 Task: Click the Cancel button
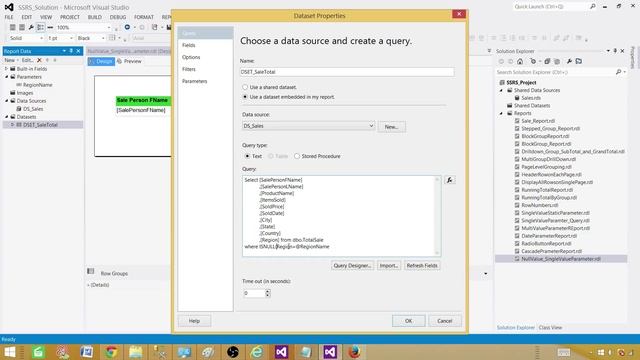(x=444, y=321)
